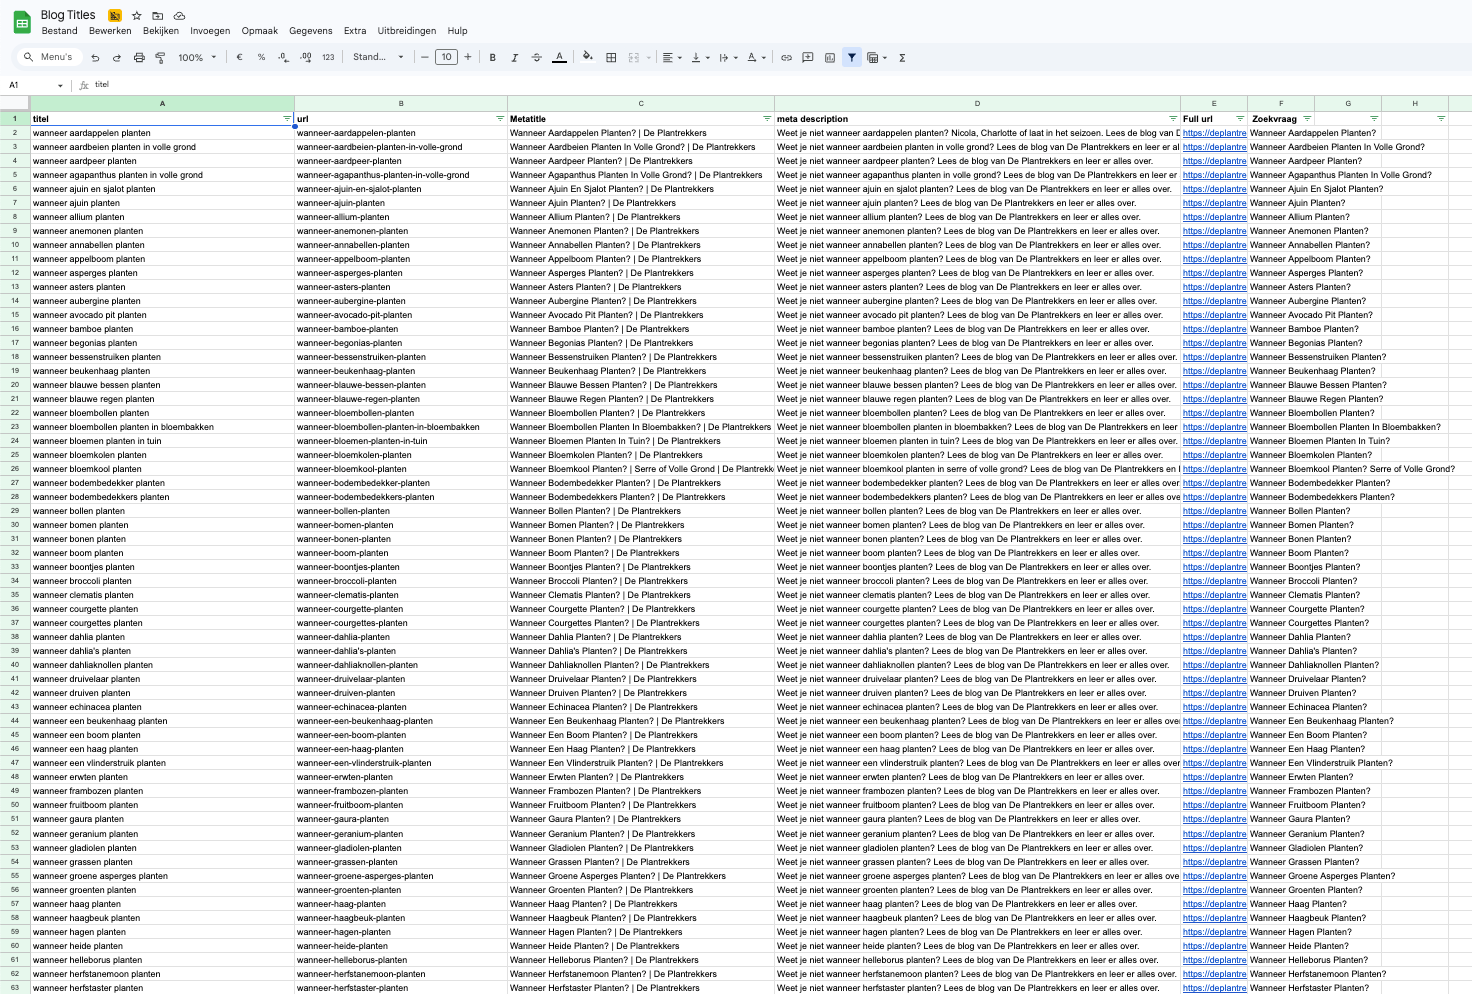Redo the last action
This screenshot has width=1472, height=994.
click(117, 58)
